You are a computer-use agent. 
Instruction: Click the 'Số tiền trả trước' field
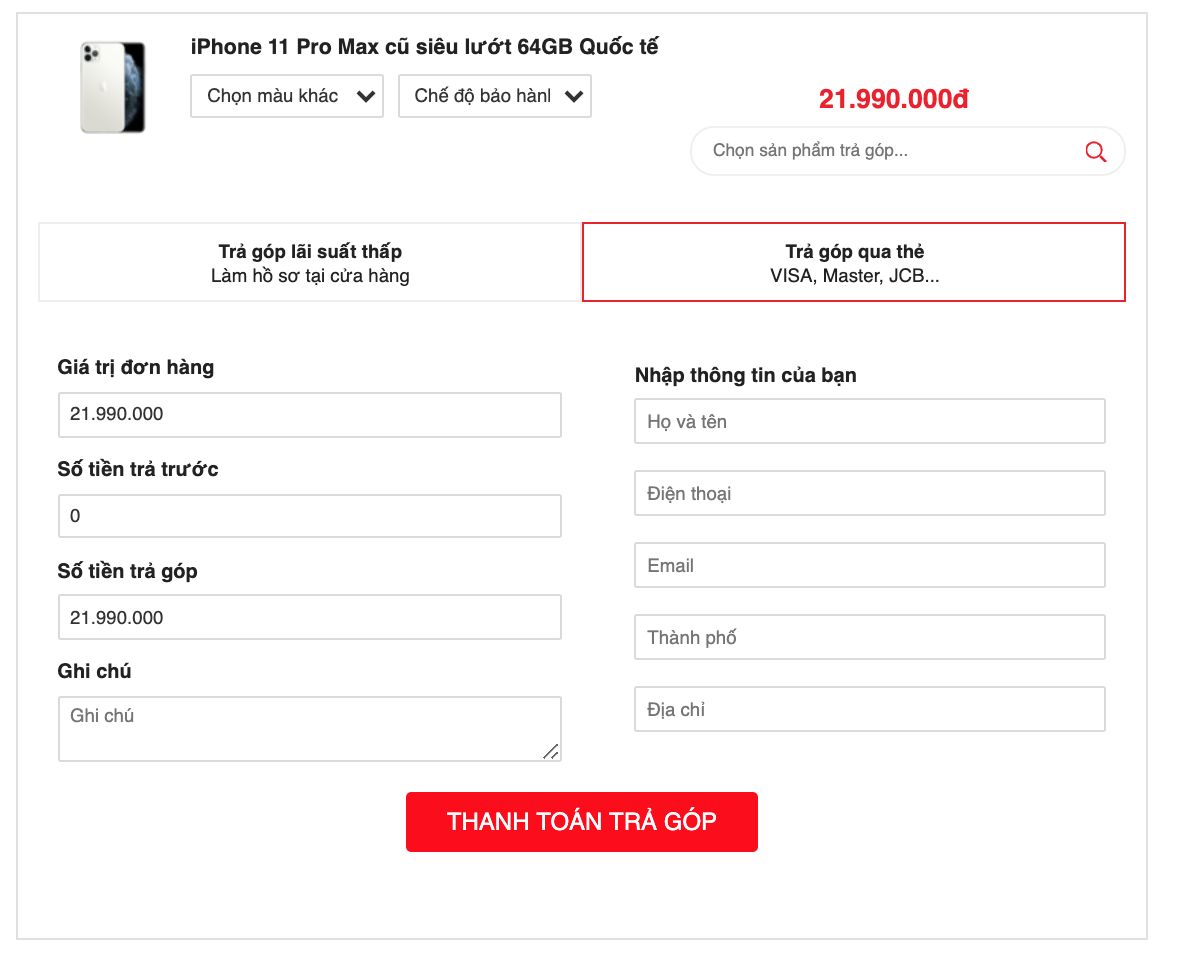click(310, 516)
